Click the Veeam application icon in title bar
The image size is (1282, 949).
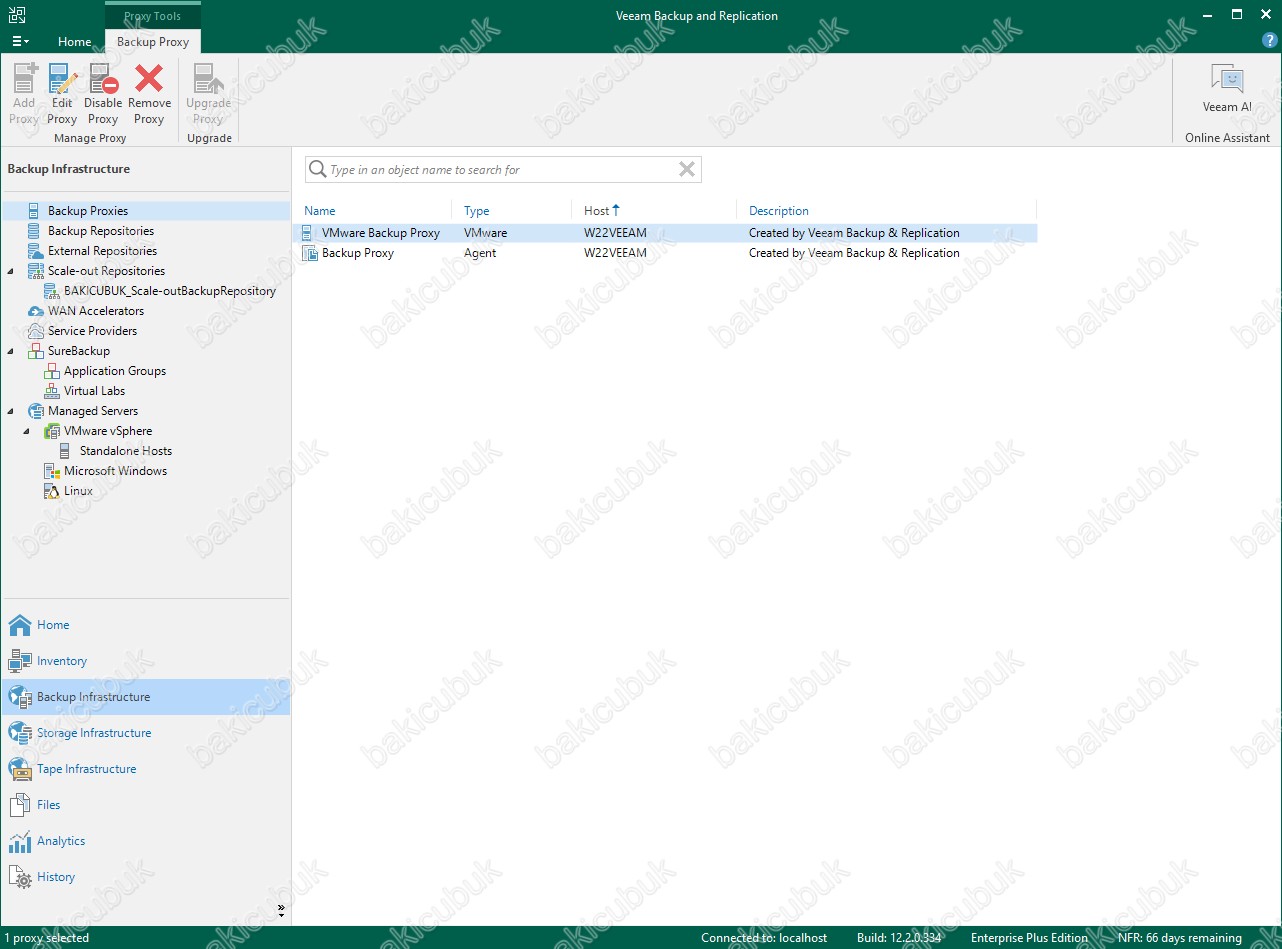pos(17,14)
